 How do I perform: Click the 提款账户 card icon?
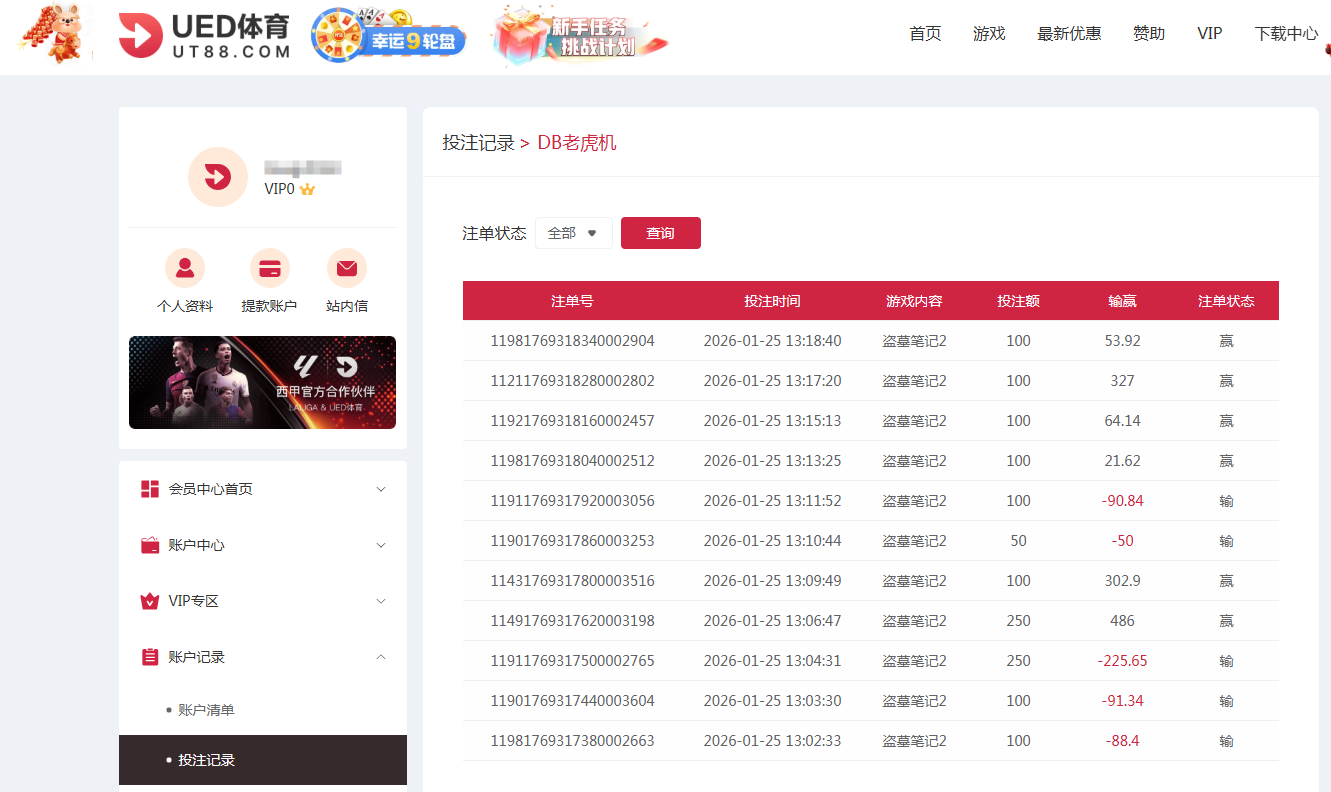coord(269,267)
